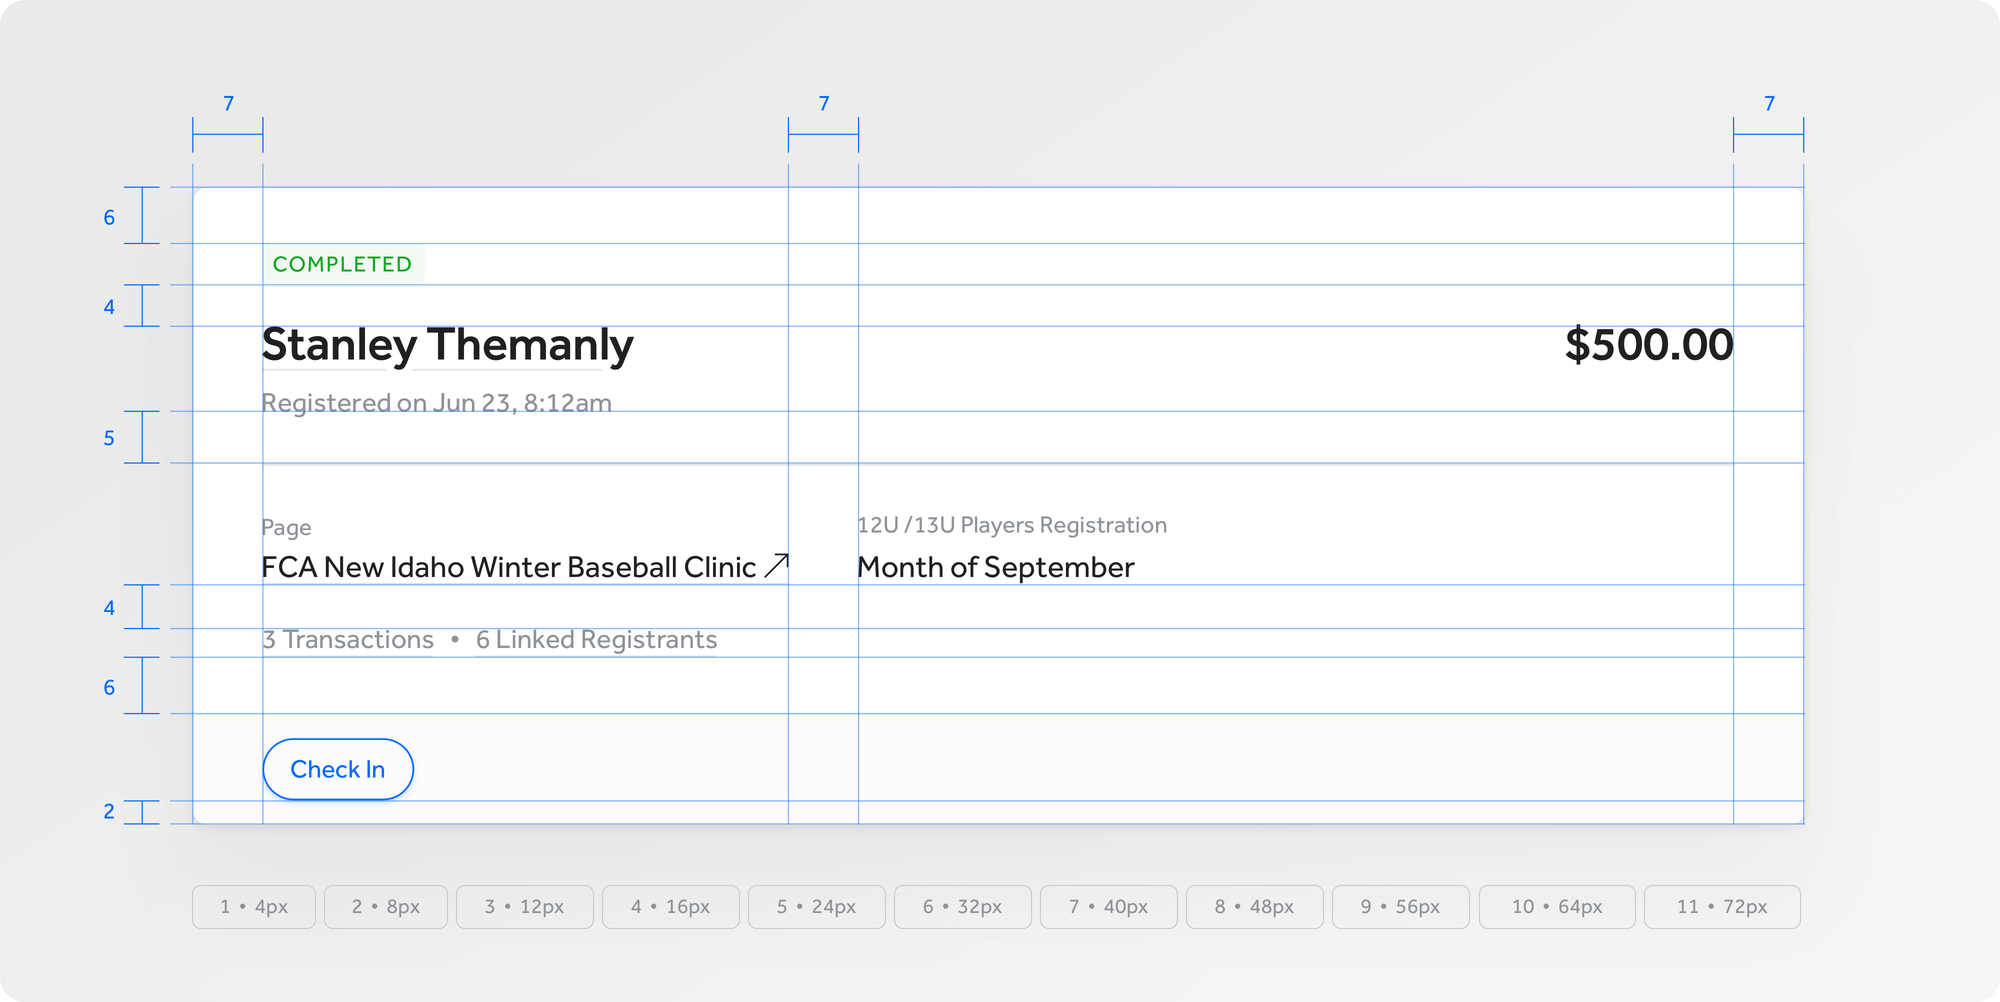Click the COMPLETED status badge
This screenshot has height=1002, width=2000.
coord(342,264)
